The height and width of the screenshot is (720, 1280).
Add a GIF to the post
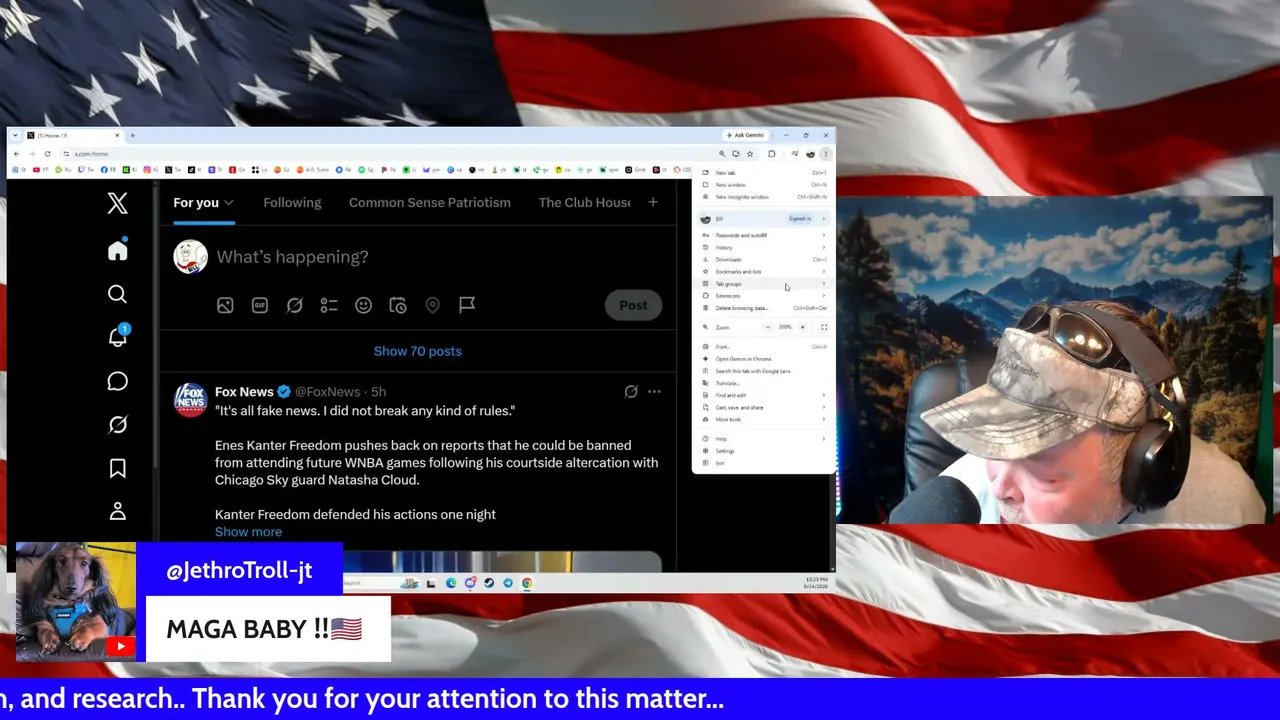259,305
